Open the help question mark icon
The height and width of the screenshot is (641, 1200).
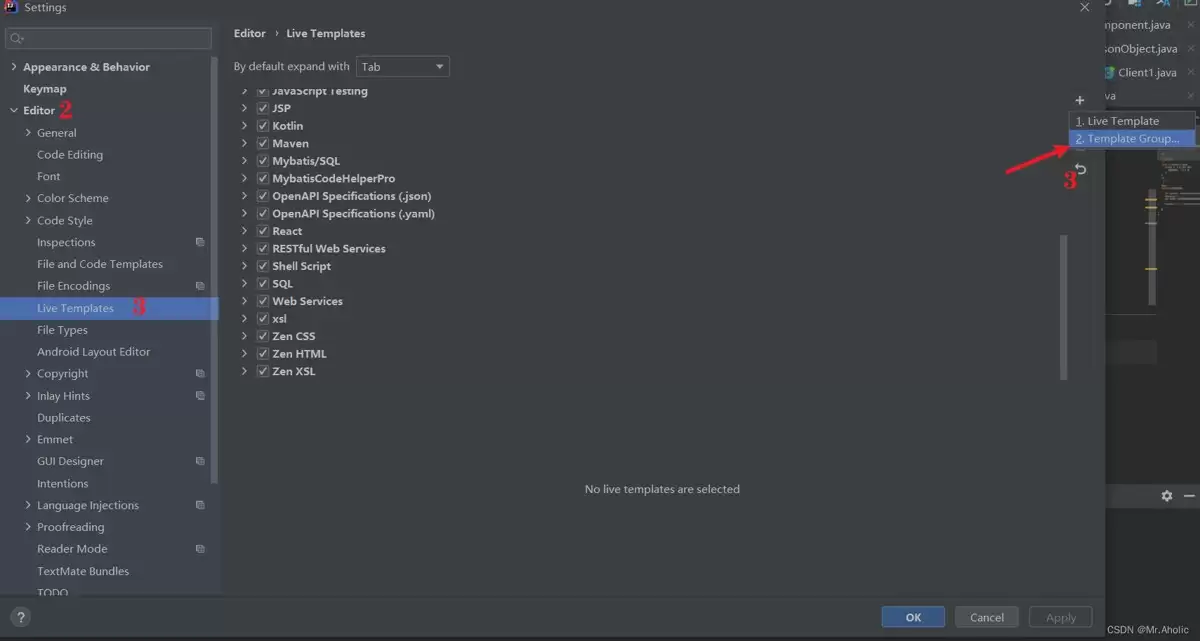[21, 618]
